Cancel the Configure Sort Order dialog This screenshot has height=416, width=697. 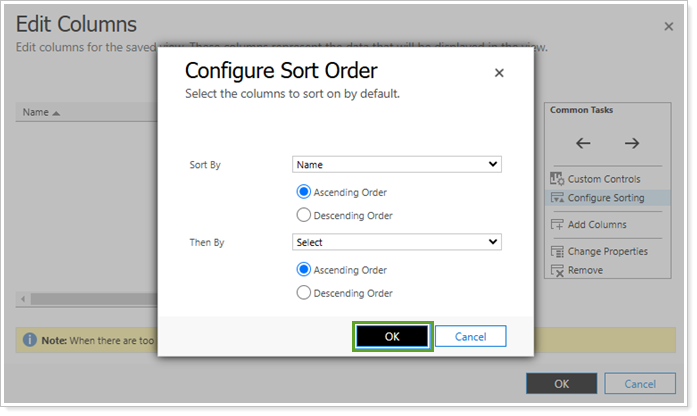pos(470,337)
